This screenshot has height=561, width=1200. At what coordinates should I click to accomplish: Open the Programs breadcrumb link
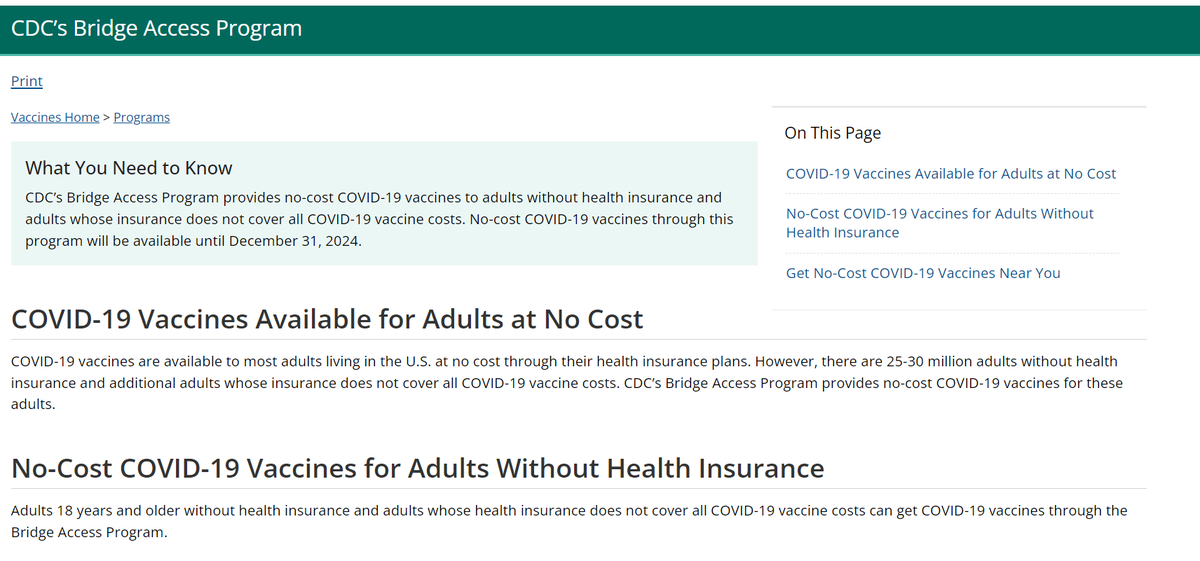[142, 117]
